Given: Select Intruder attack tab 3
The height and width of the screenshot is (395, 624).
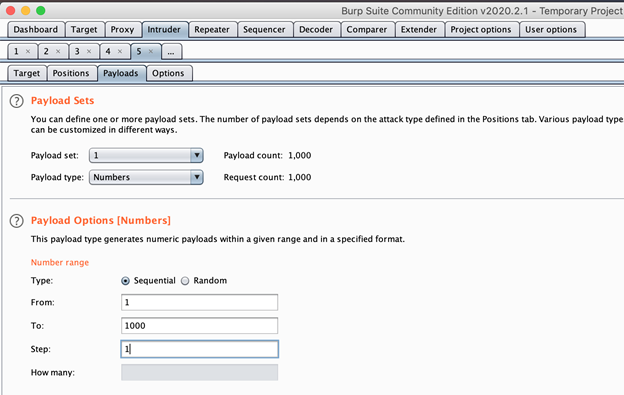Looking at the screenshot, I should (78, 51).
